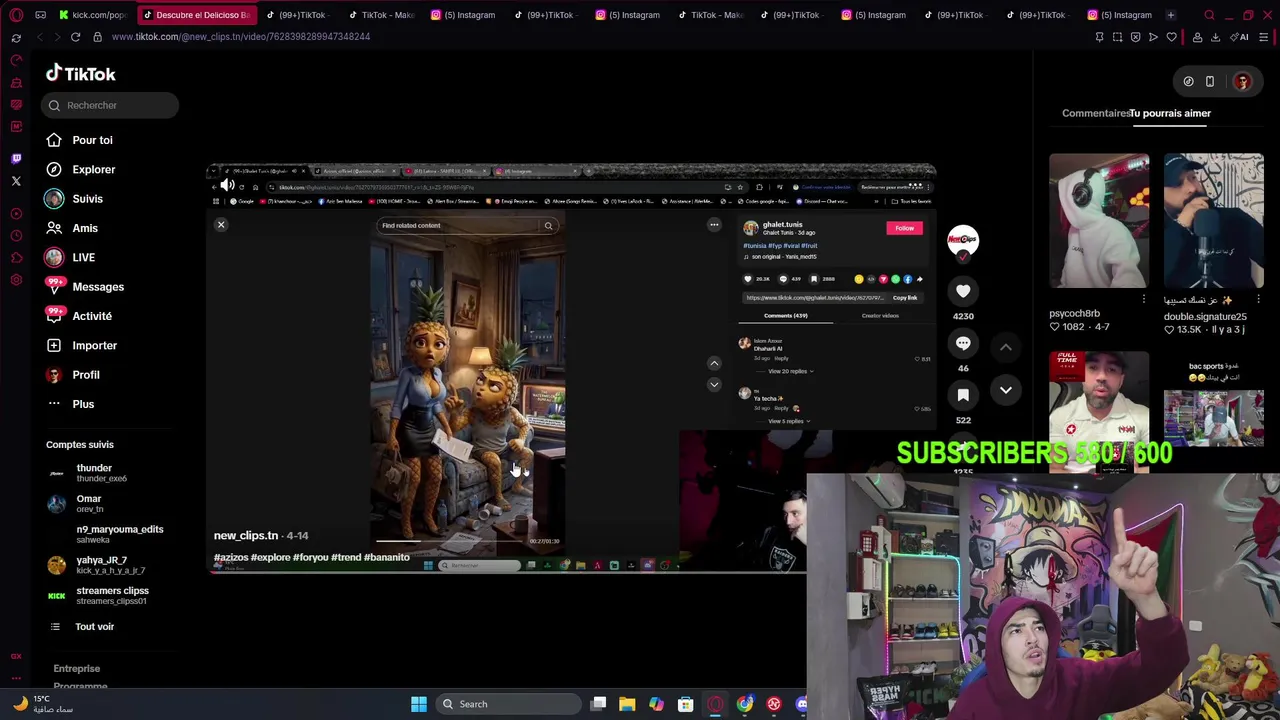
Task: Focus the Rechercher search field
Action: 110,105
